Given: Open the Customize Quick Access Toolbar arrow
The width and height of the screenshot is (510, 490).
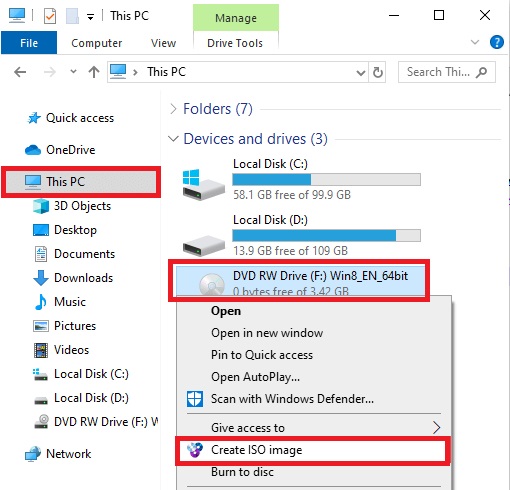Looking at the screenshot, I should click(90, 17).
